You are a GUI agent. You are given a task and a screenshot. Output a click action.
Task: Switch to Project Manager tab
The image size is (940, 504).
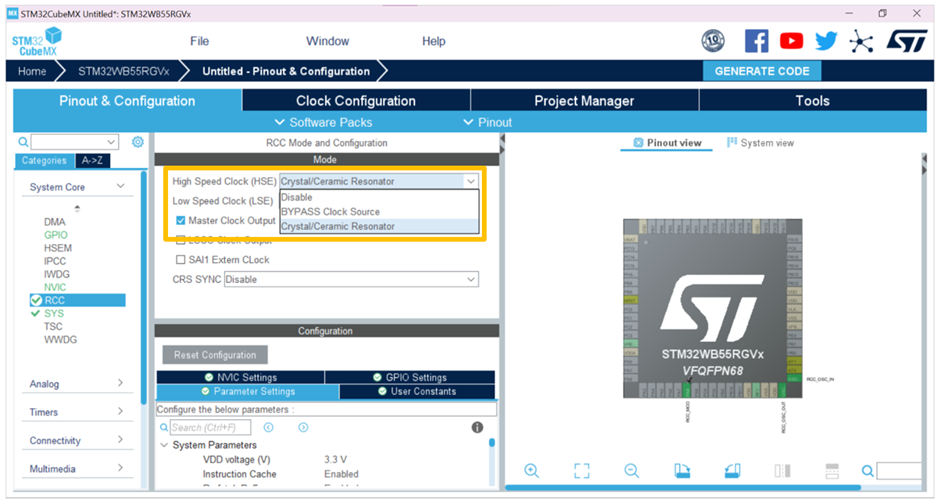[585, 101]
